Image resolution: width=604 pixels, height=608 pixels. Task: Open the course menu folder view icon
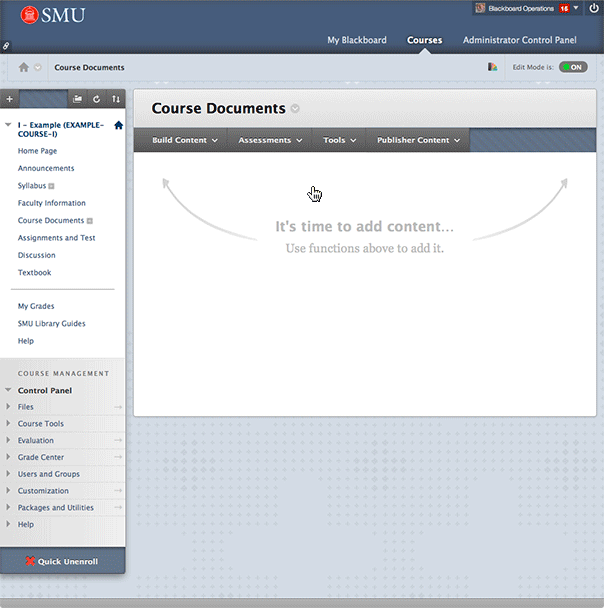pos(78,99)
